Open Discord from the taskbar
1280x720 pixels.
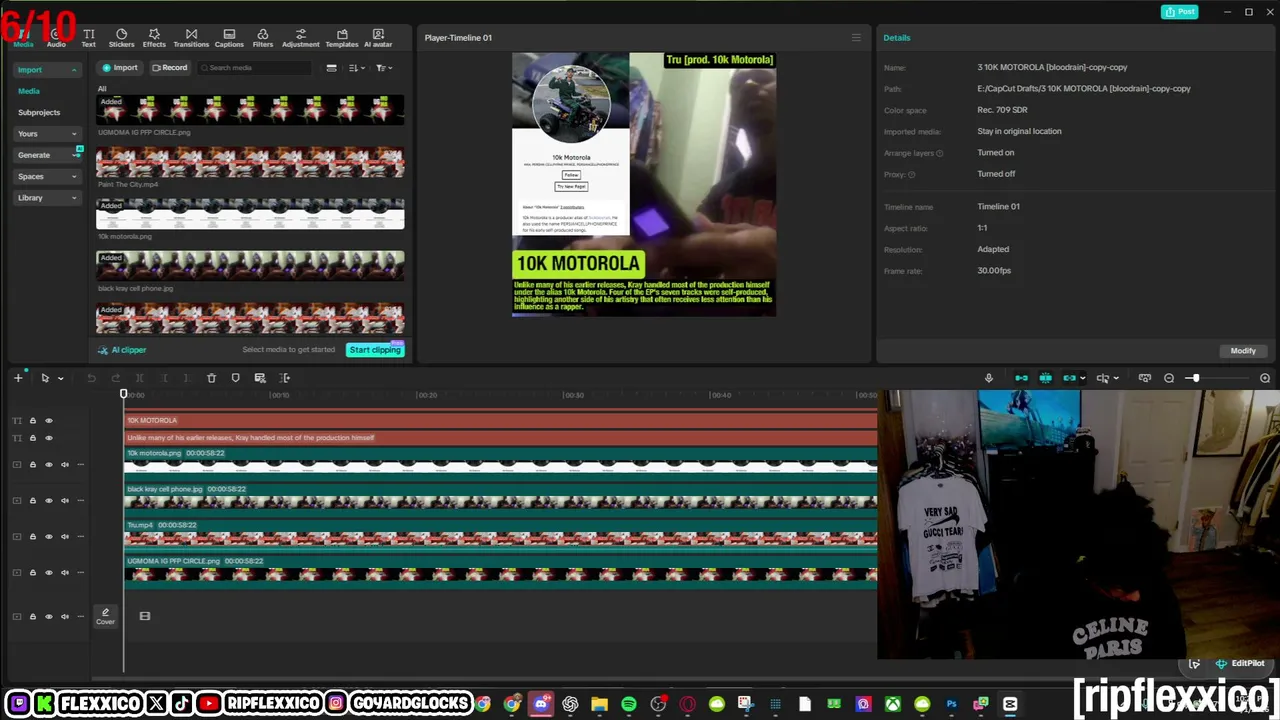pyautogui.click(x=541, y=704)
